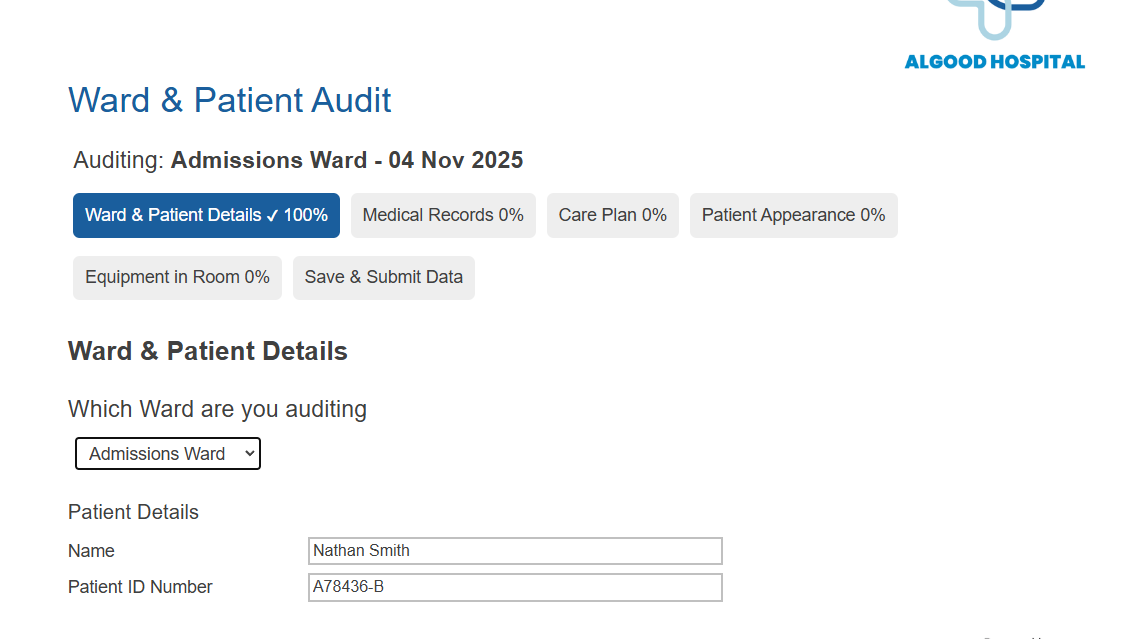This screenshot has height=639, width=1136.
Task: Click the Ward & Patient Details section heading
Action: pyautogui.click(x=207, y=351)
